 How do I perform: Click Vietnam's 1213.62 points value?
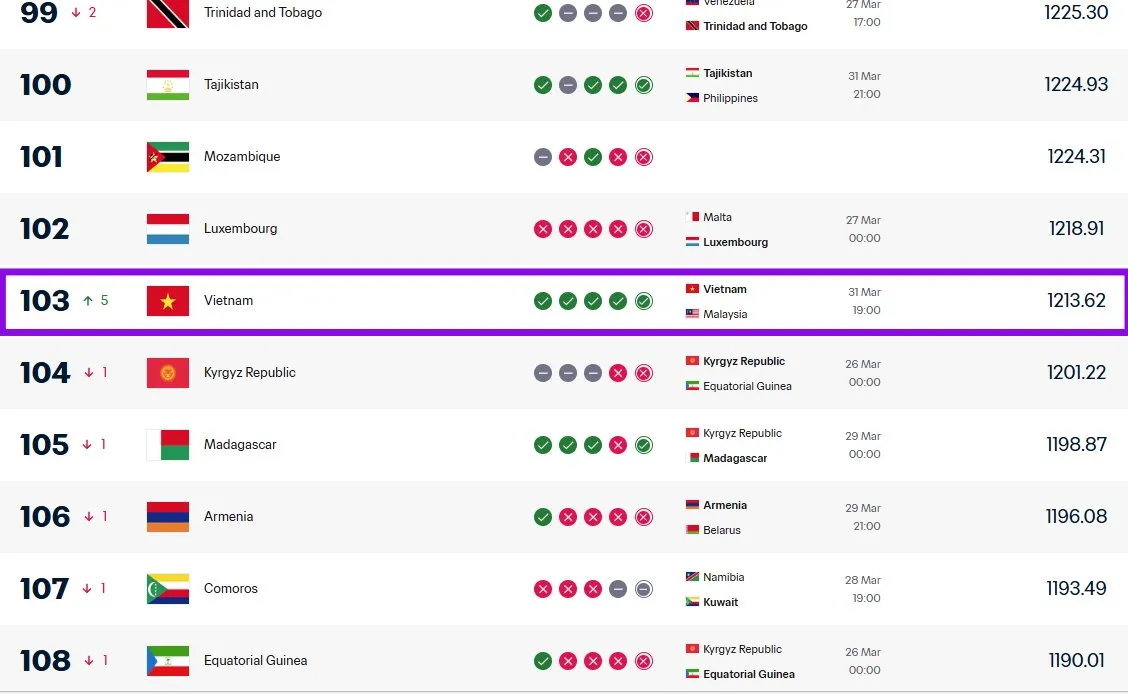coord(1076,301)
